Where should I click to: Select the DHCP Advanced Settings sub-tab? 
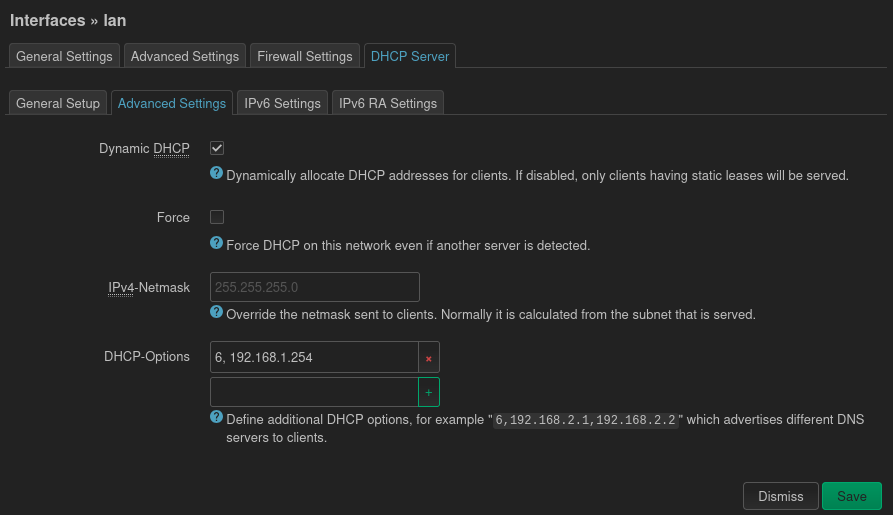(172, 103)
